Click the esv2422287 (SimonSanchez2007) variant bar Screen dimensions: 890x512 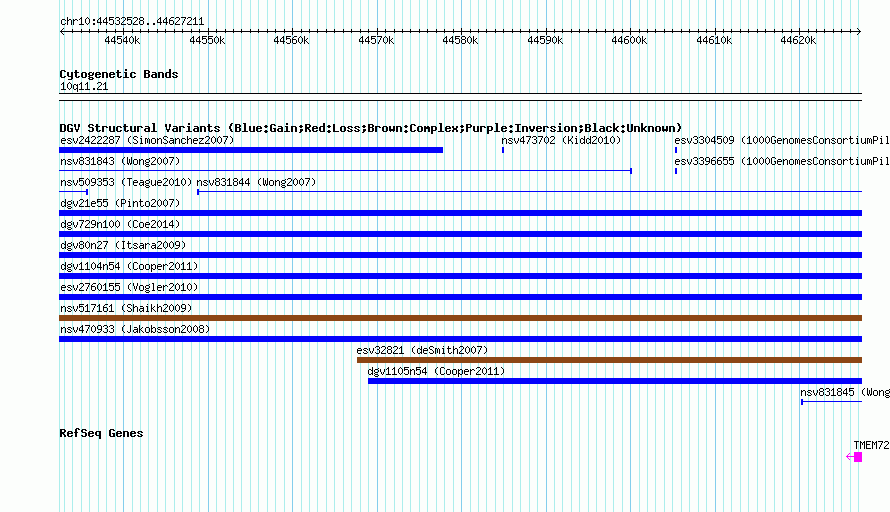tap(251, 150)
